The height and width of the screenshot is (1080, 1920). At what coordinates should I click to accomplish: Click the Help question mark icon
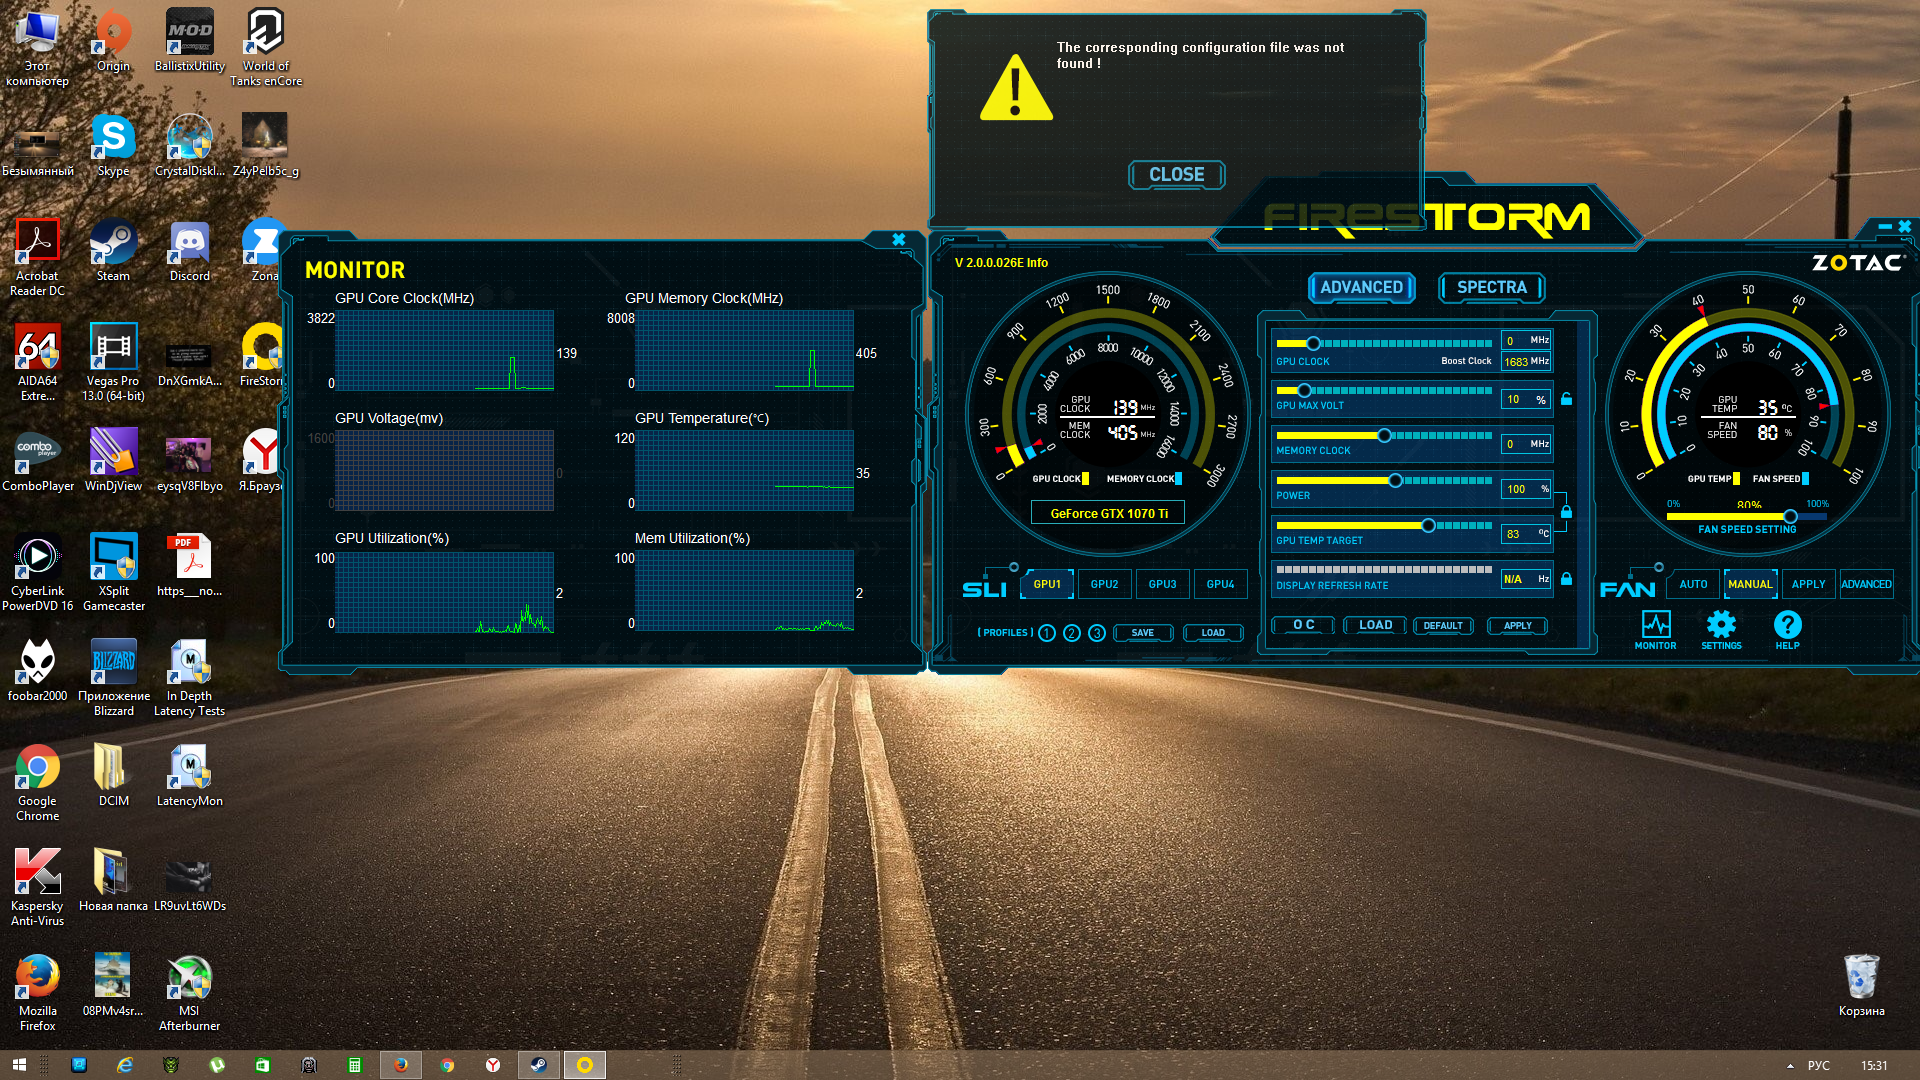[x=1787, y=626]
